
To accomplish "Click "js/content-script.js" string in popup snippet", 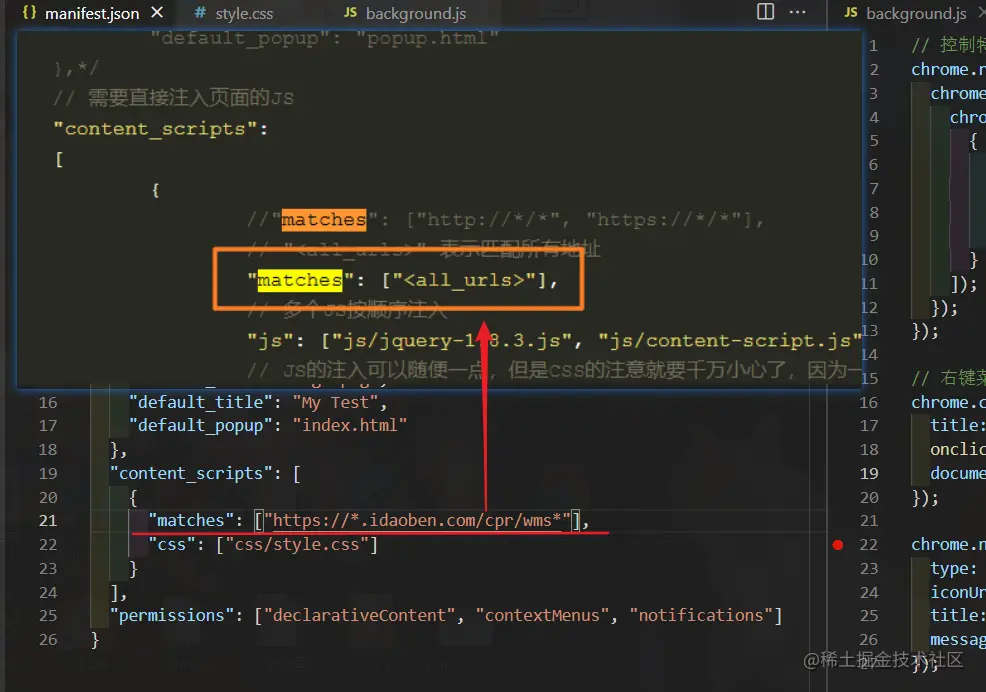I will click(x=729, y=341).
